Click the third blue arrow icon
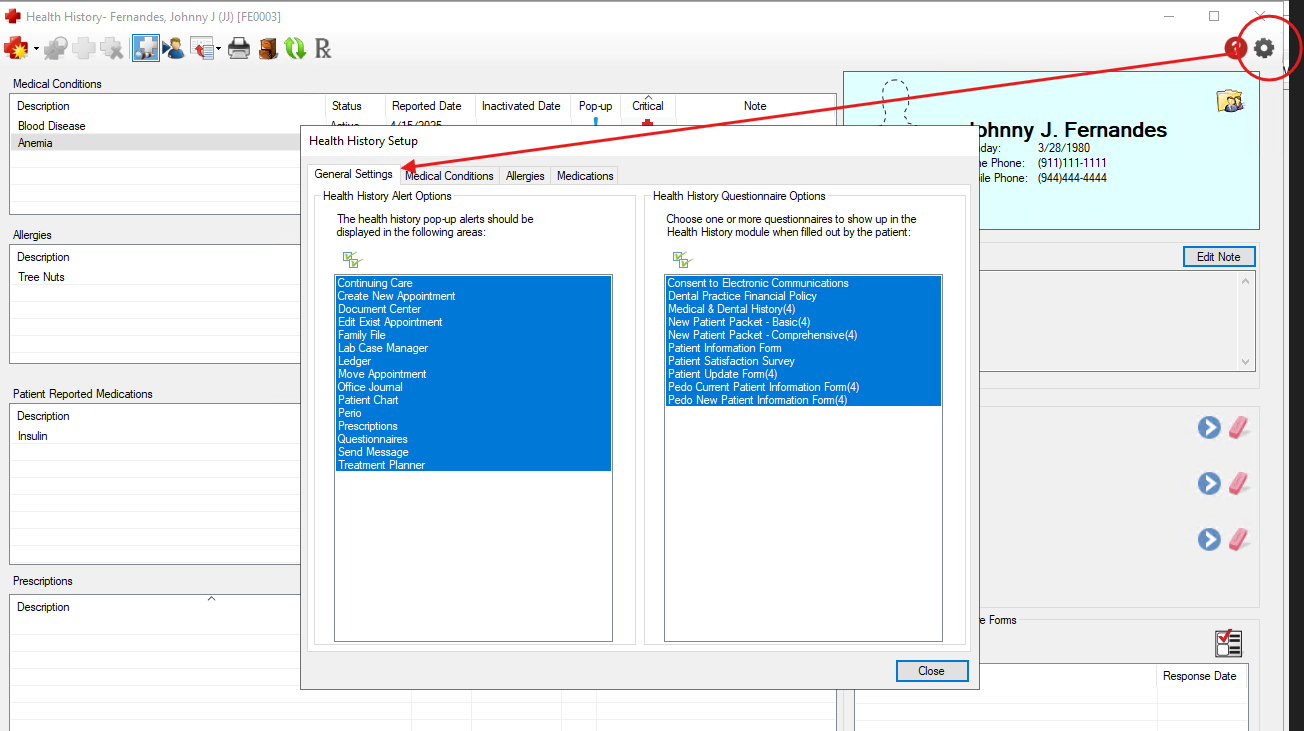 (x=1209, y=539)
